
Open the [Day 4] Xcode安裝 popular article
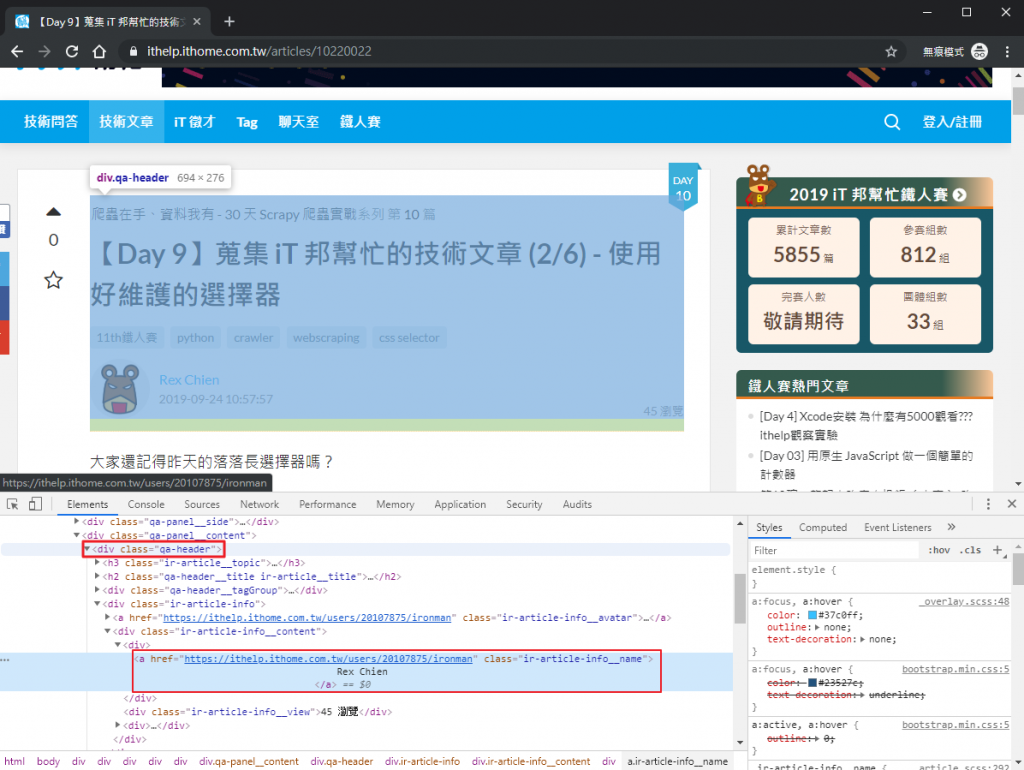866,426
